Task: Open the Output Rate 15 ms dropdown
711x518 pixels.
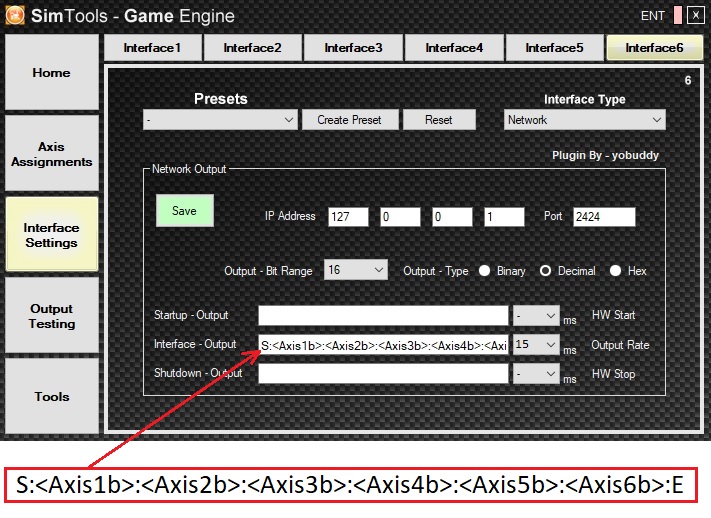Action: pyautogui.click(x=536, y=345)
